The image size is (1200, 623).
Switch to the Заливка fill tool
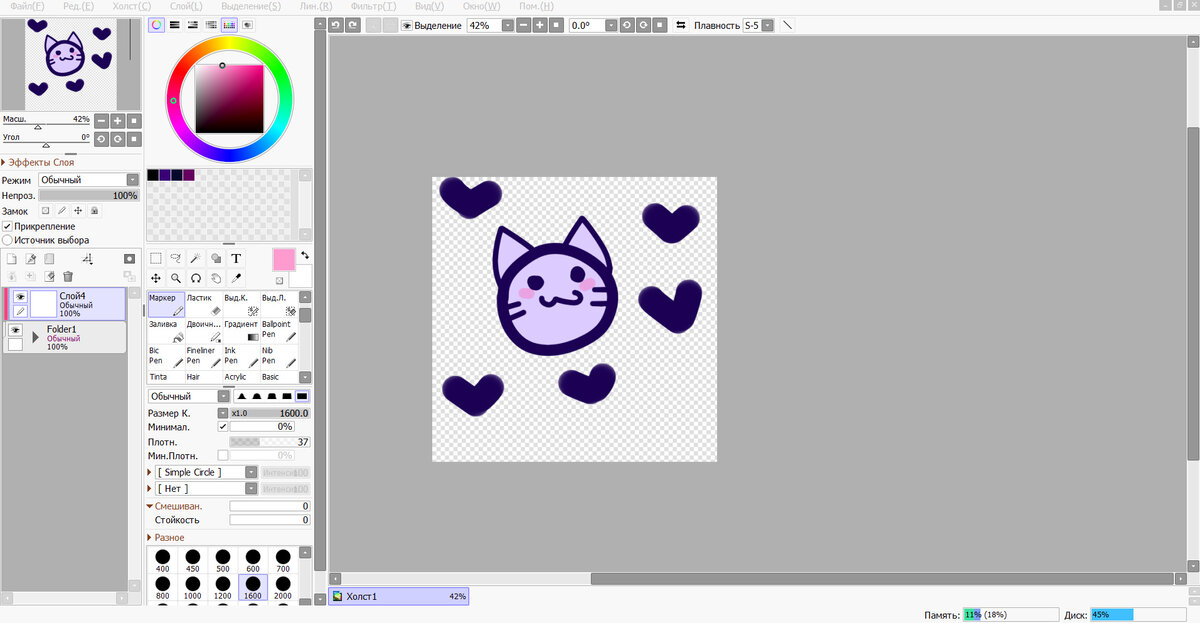point(165,330)
